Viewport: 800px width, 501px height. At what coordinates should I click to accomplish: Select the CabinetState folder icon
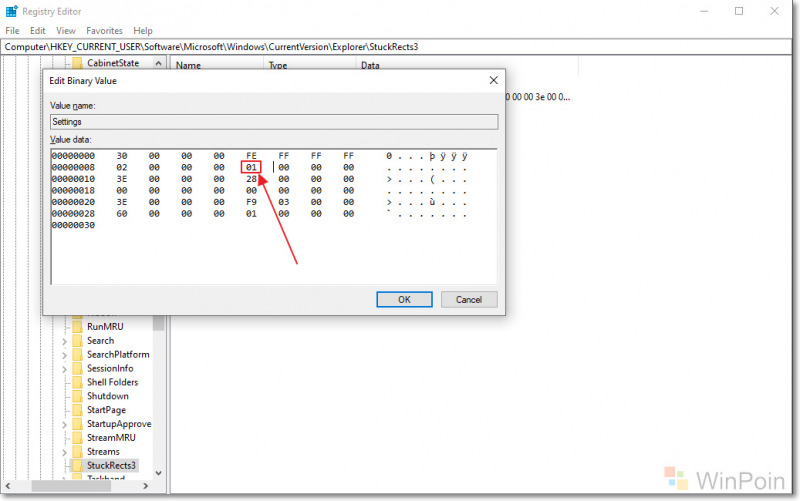pos(78,63)
